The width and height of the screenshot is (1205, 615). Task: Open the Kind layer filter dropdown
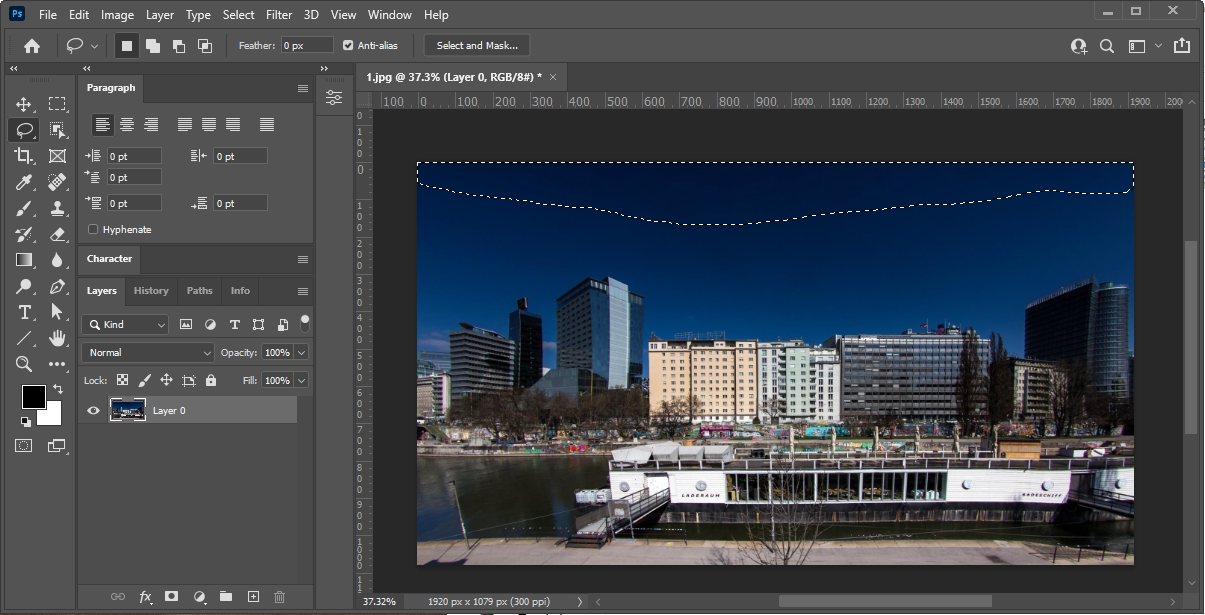tap(126, 324)
